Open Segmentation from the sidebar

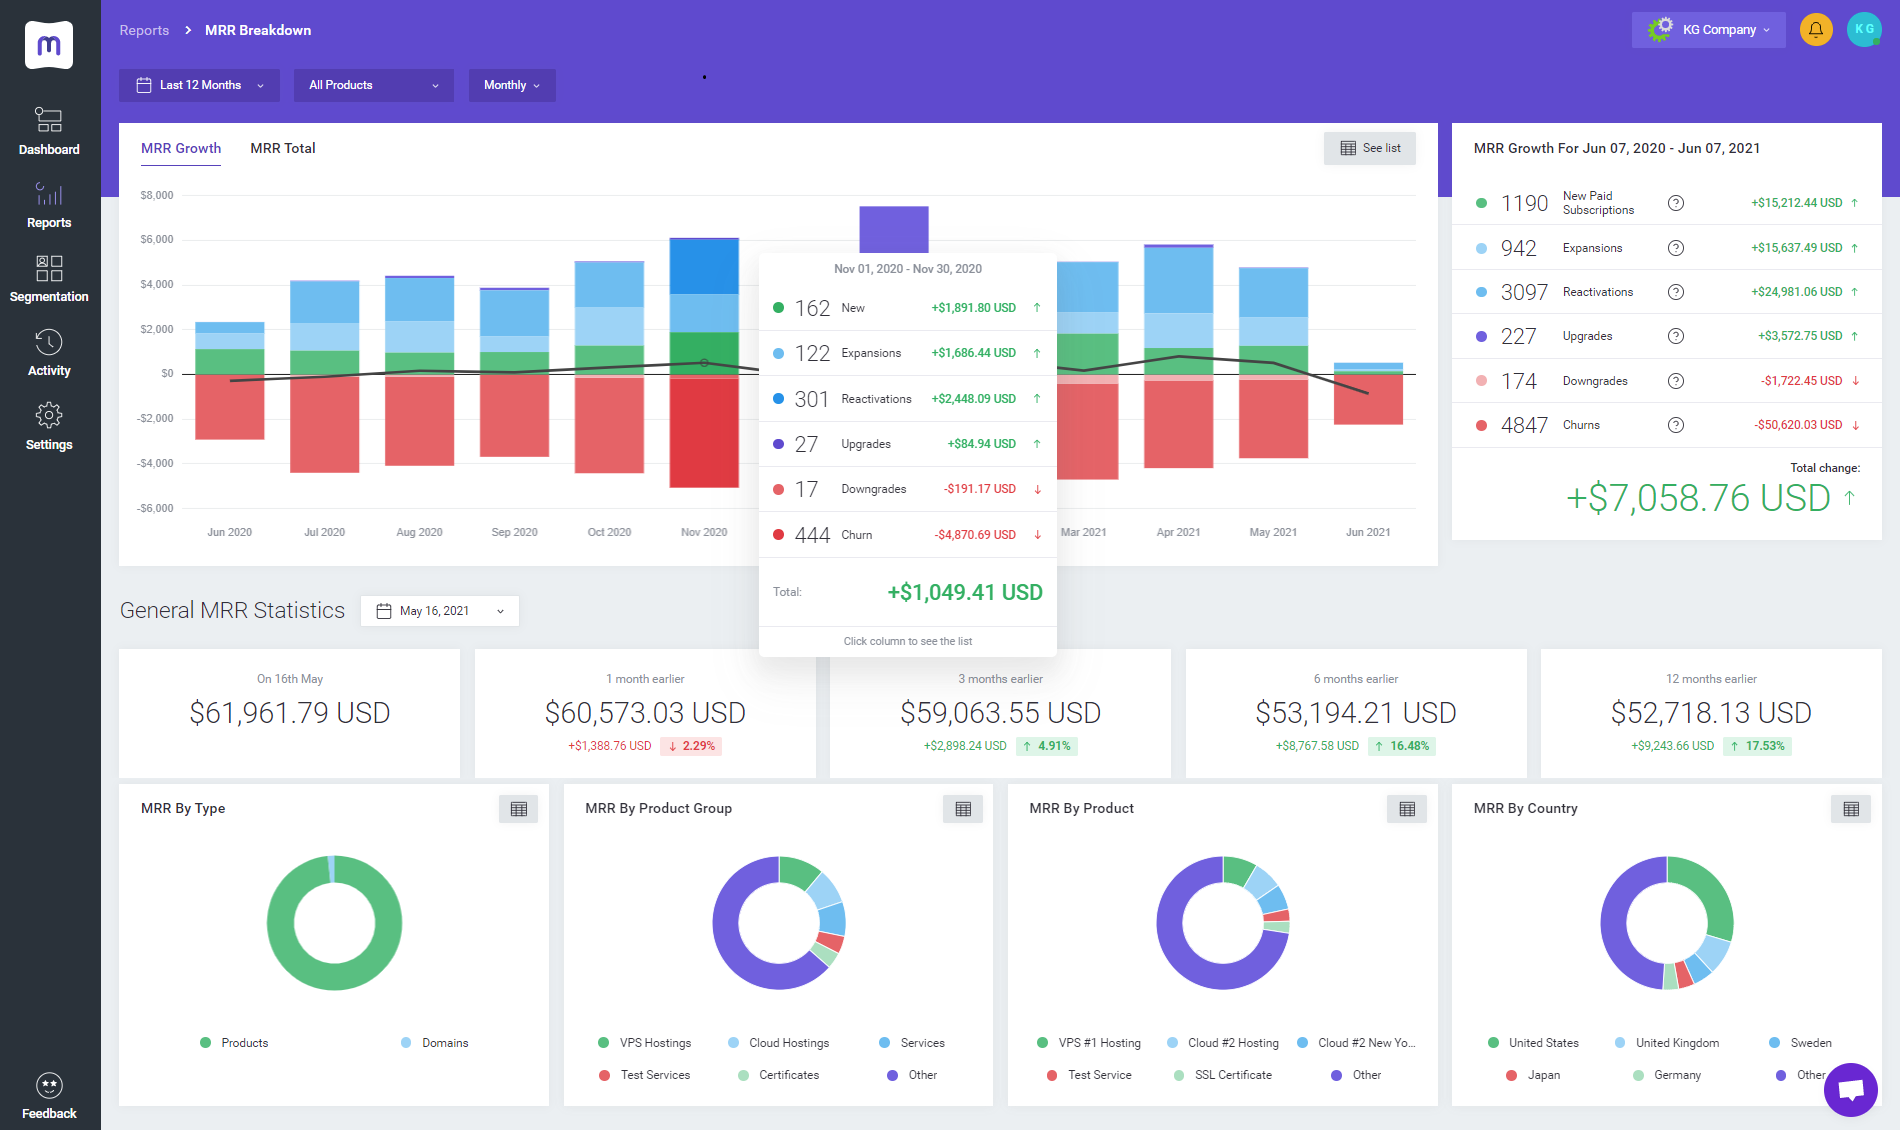click(x=49, y=278)
